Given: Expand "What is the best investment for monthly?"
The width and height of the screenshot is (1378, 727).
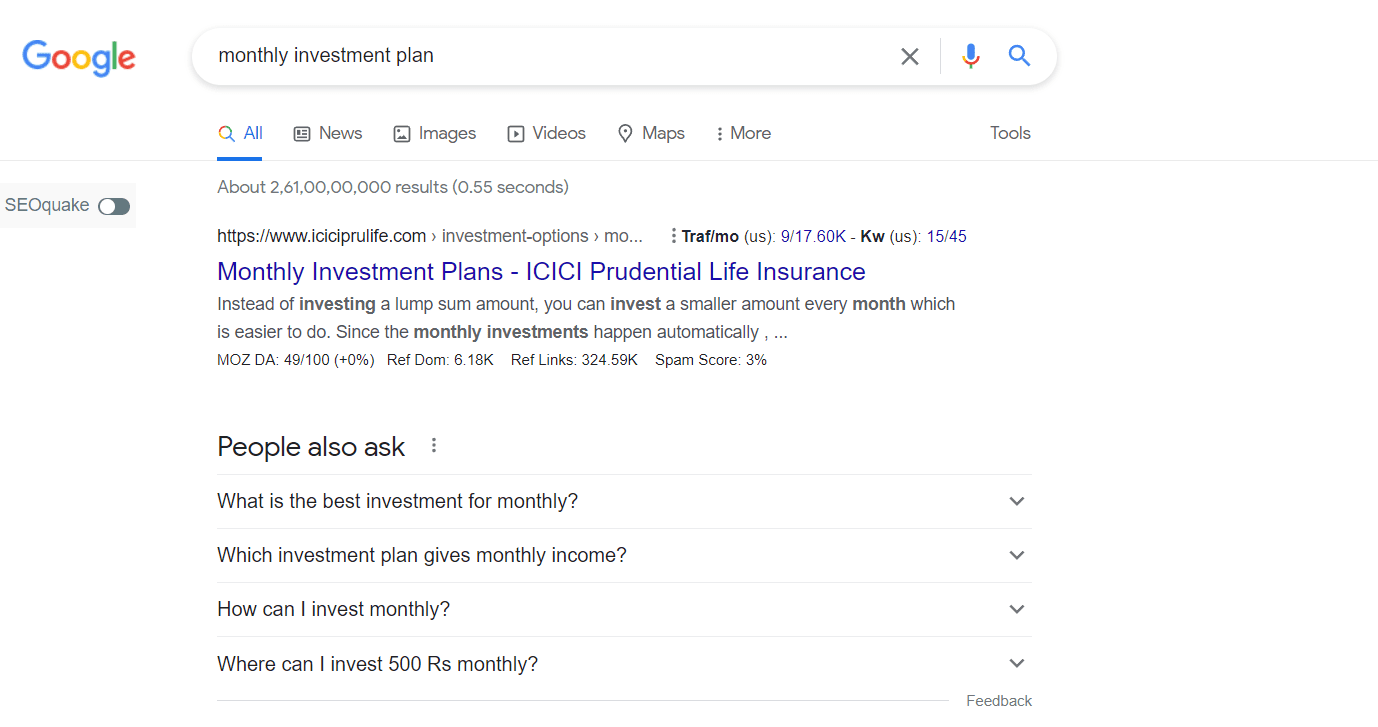Looking at the screenshot, I should [x=624, y=501].
